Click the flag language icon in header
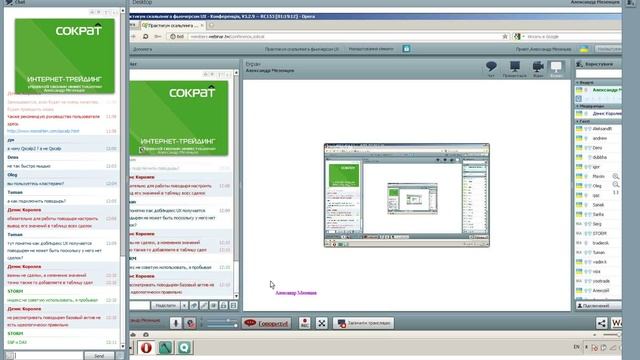Viewport: 640px width, 360px height. [584, 49]
